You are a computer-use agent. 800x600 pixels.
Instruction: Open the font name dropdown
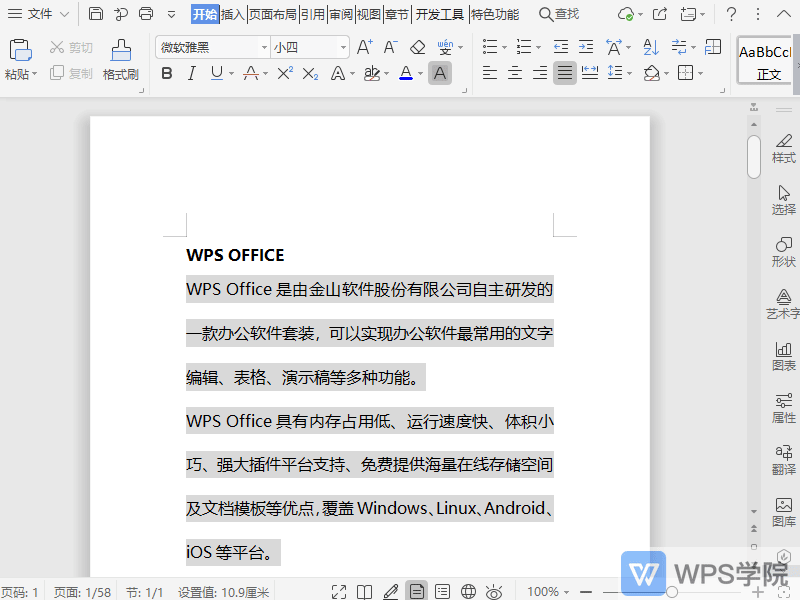point(264,47)
